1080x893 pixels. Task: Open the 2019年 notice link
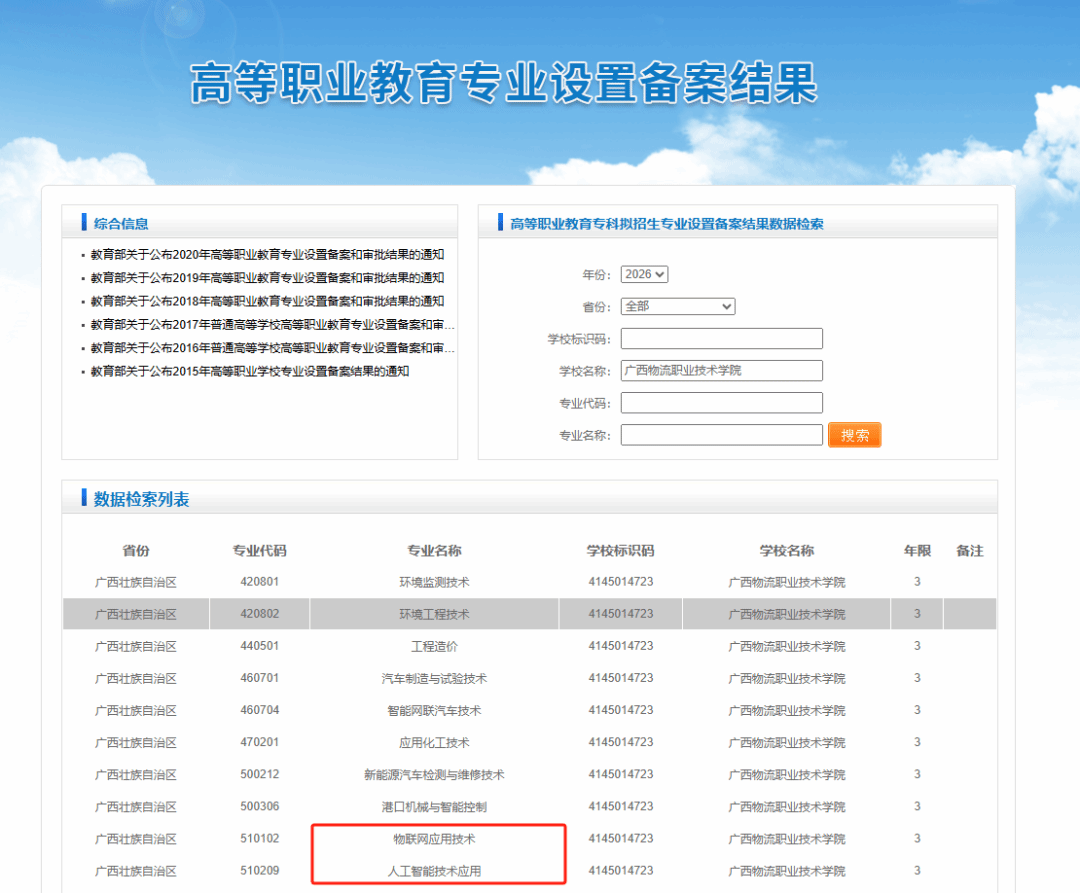point(267,278)
